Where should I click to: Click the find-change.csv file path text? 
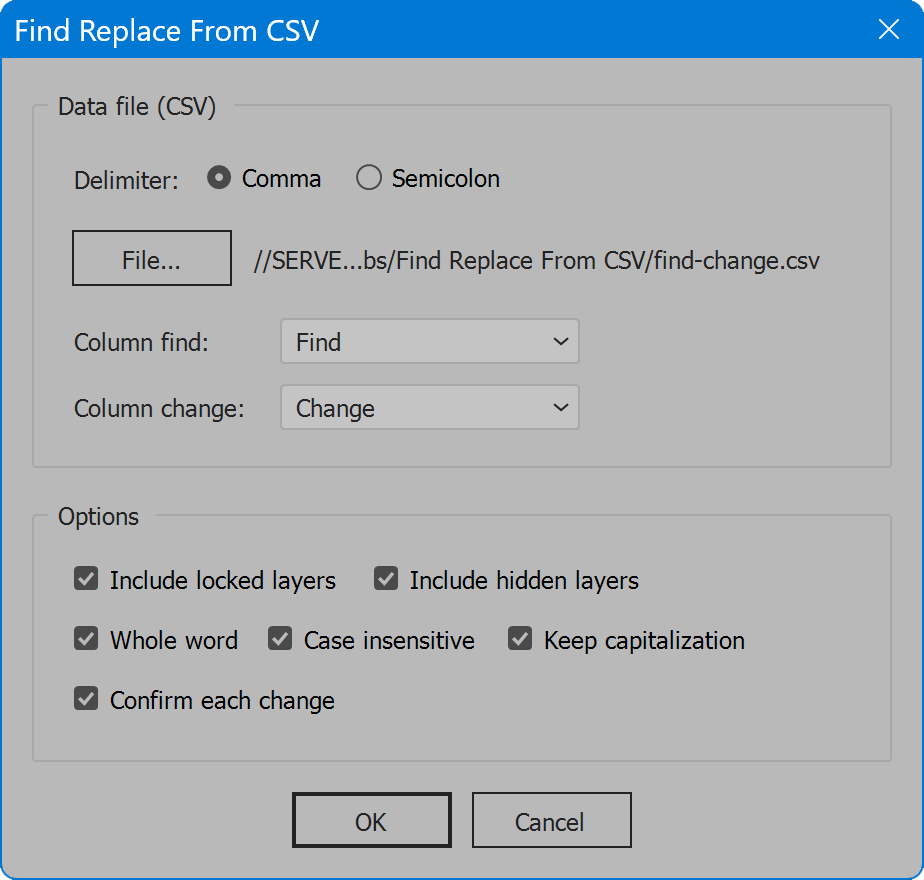(x=536, y=261)
